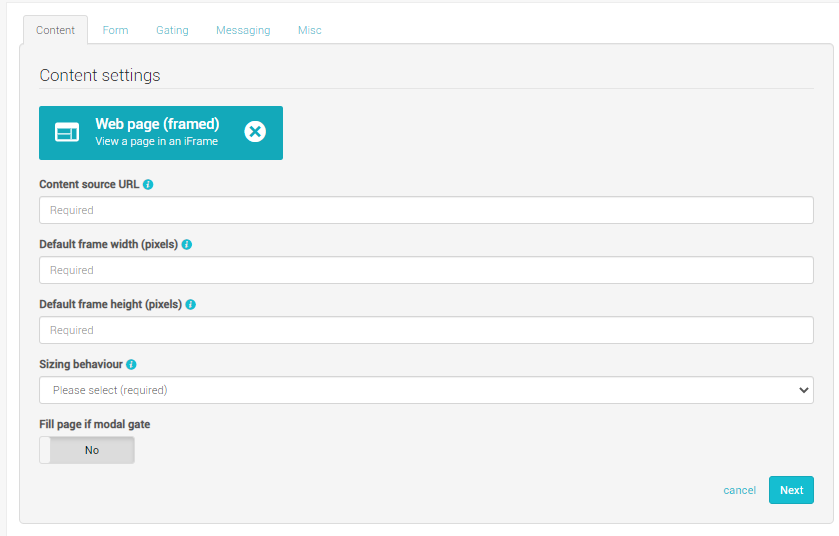Click the Web page (framed) title
839x536 pixels.
[x=157, y=124]
